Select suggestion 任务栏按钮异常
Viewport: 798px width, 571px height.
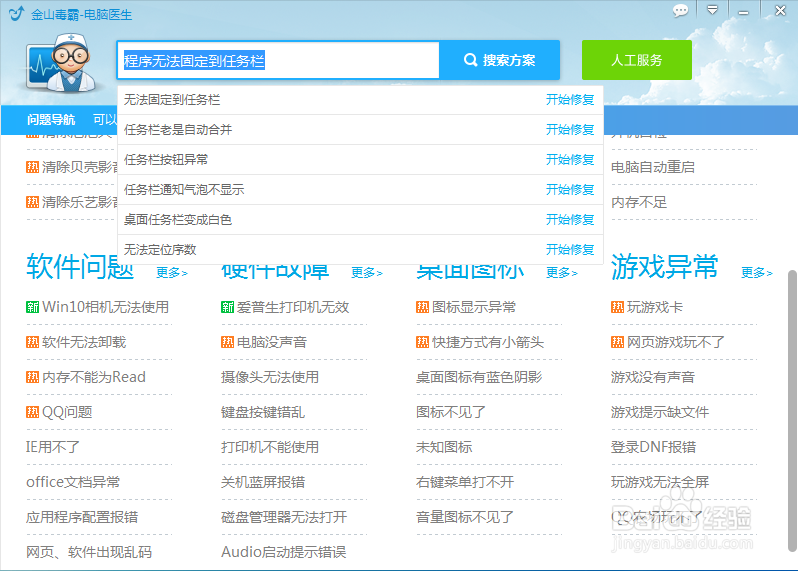pos(166,160)
